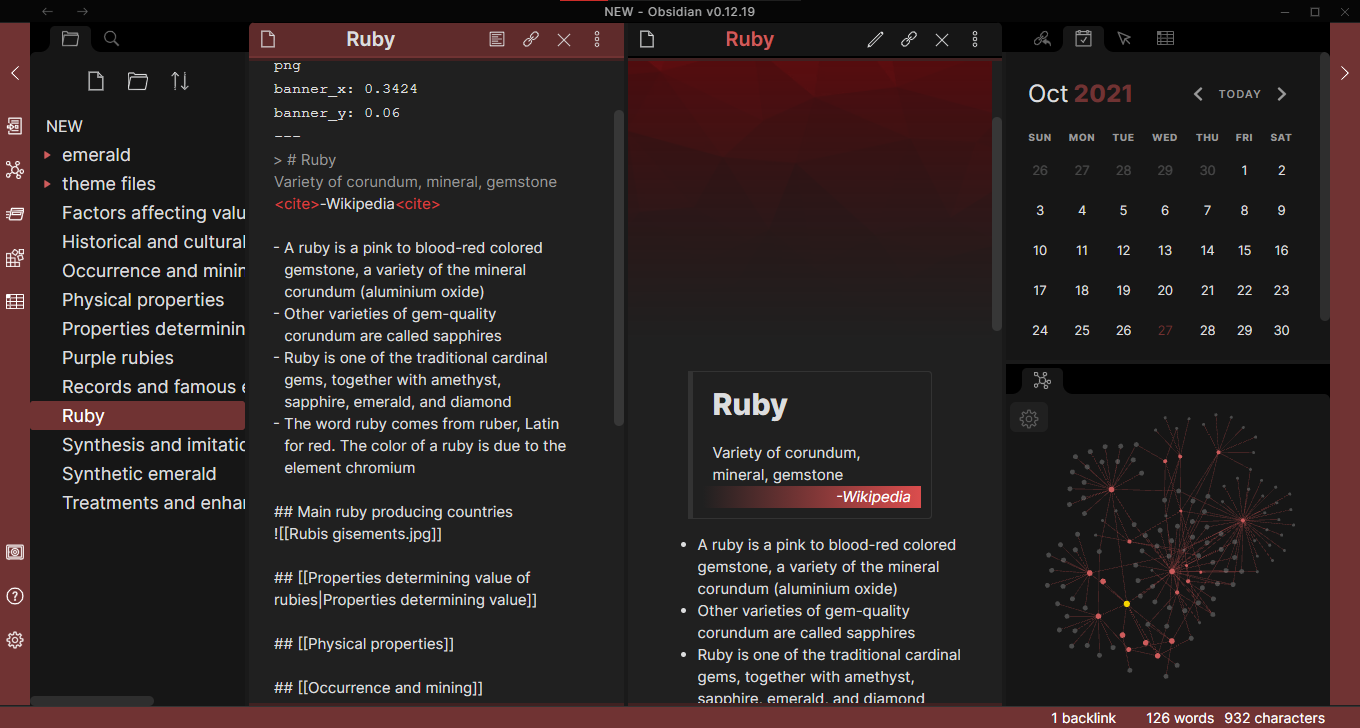Screen dimensions: 1360x728
Task: Switch editor pane to preview mode
Action: pos(497,40)
